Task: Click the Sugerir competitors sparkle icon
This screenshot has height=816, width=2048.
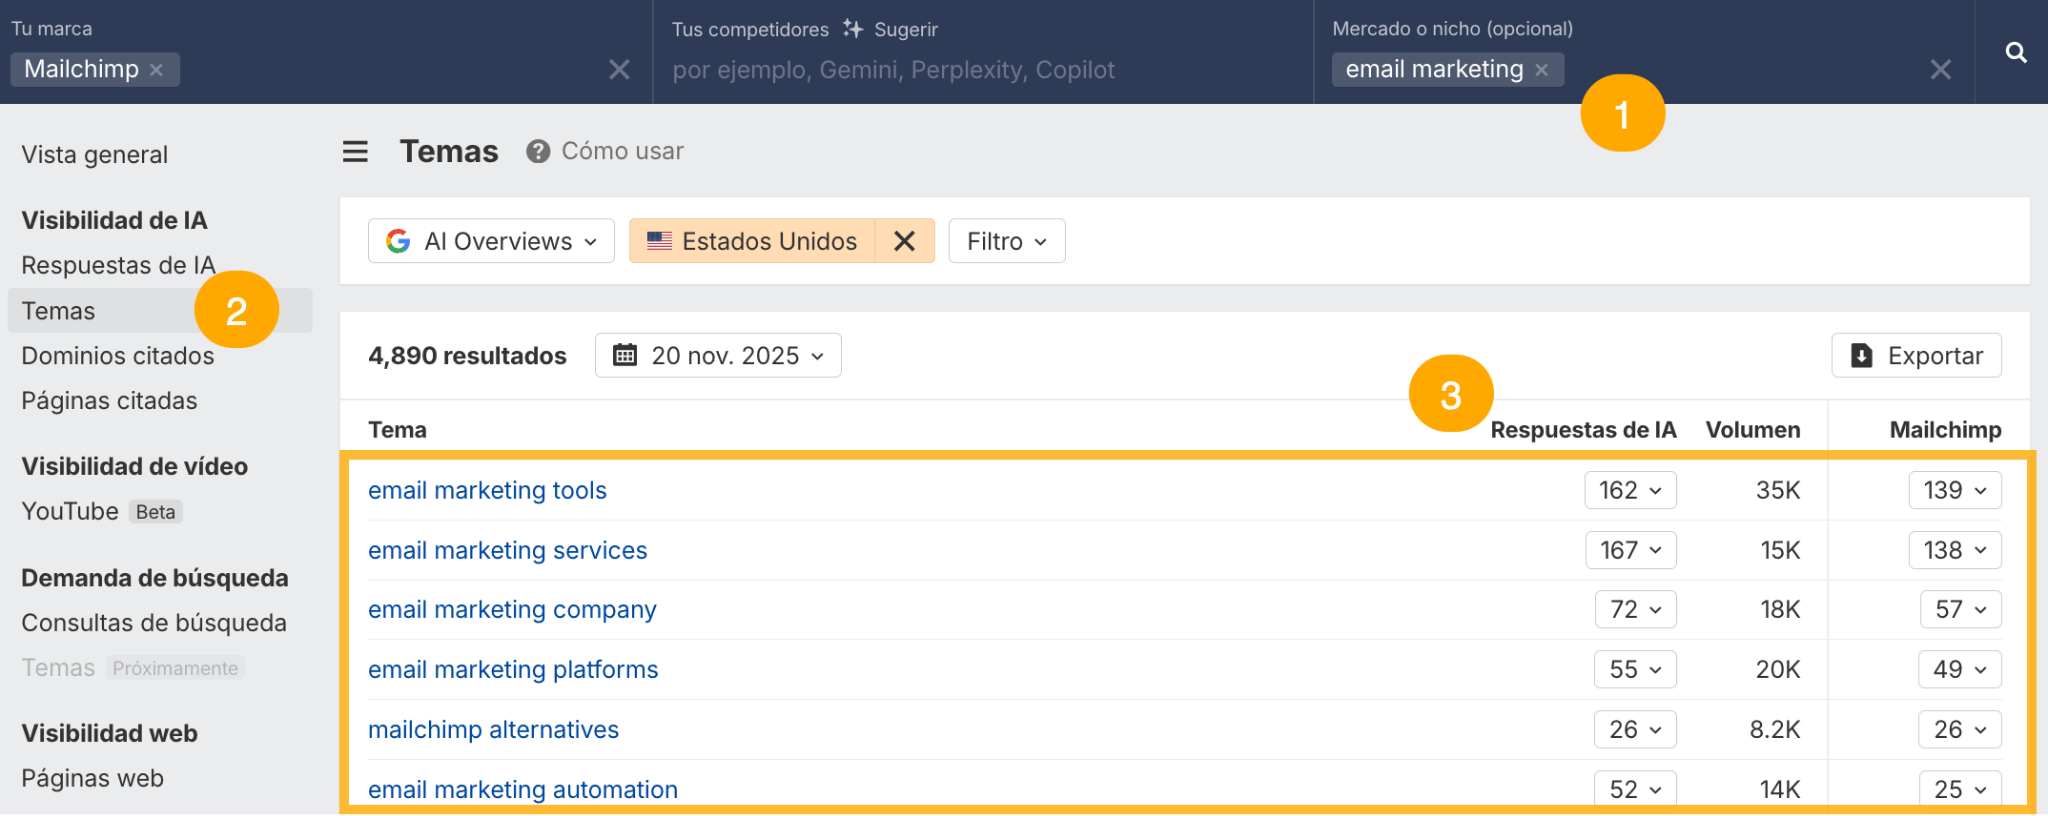Action: pos(853,29)
